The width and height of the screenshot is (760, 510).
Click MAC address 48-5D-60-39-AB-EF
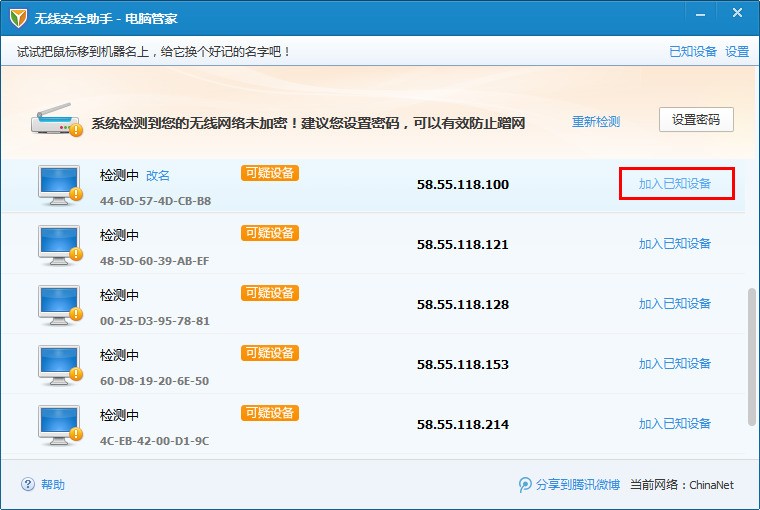coord(155,261)
